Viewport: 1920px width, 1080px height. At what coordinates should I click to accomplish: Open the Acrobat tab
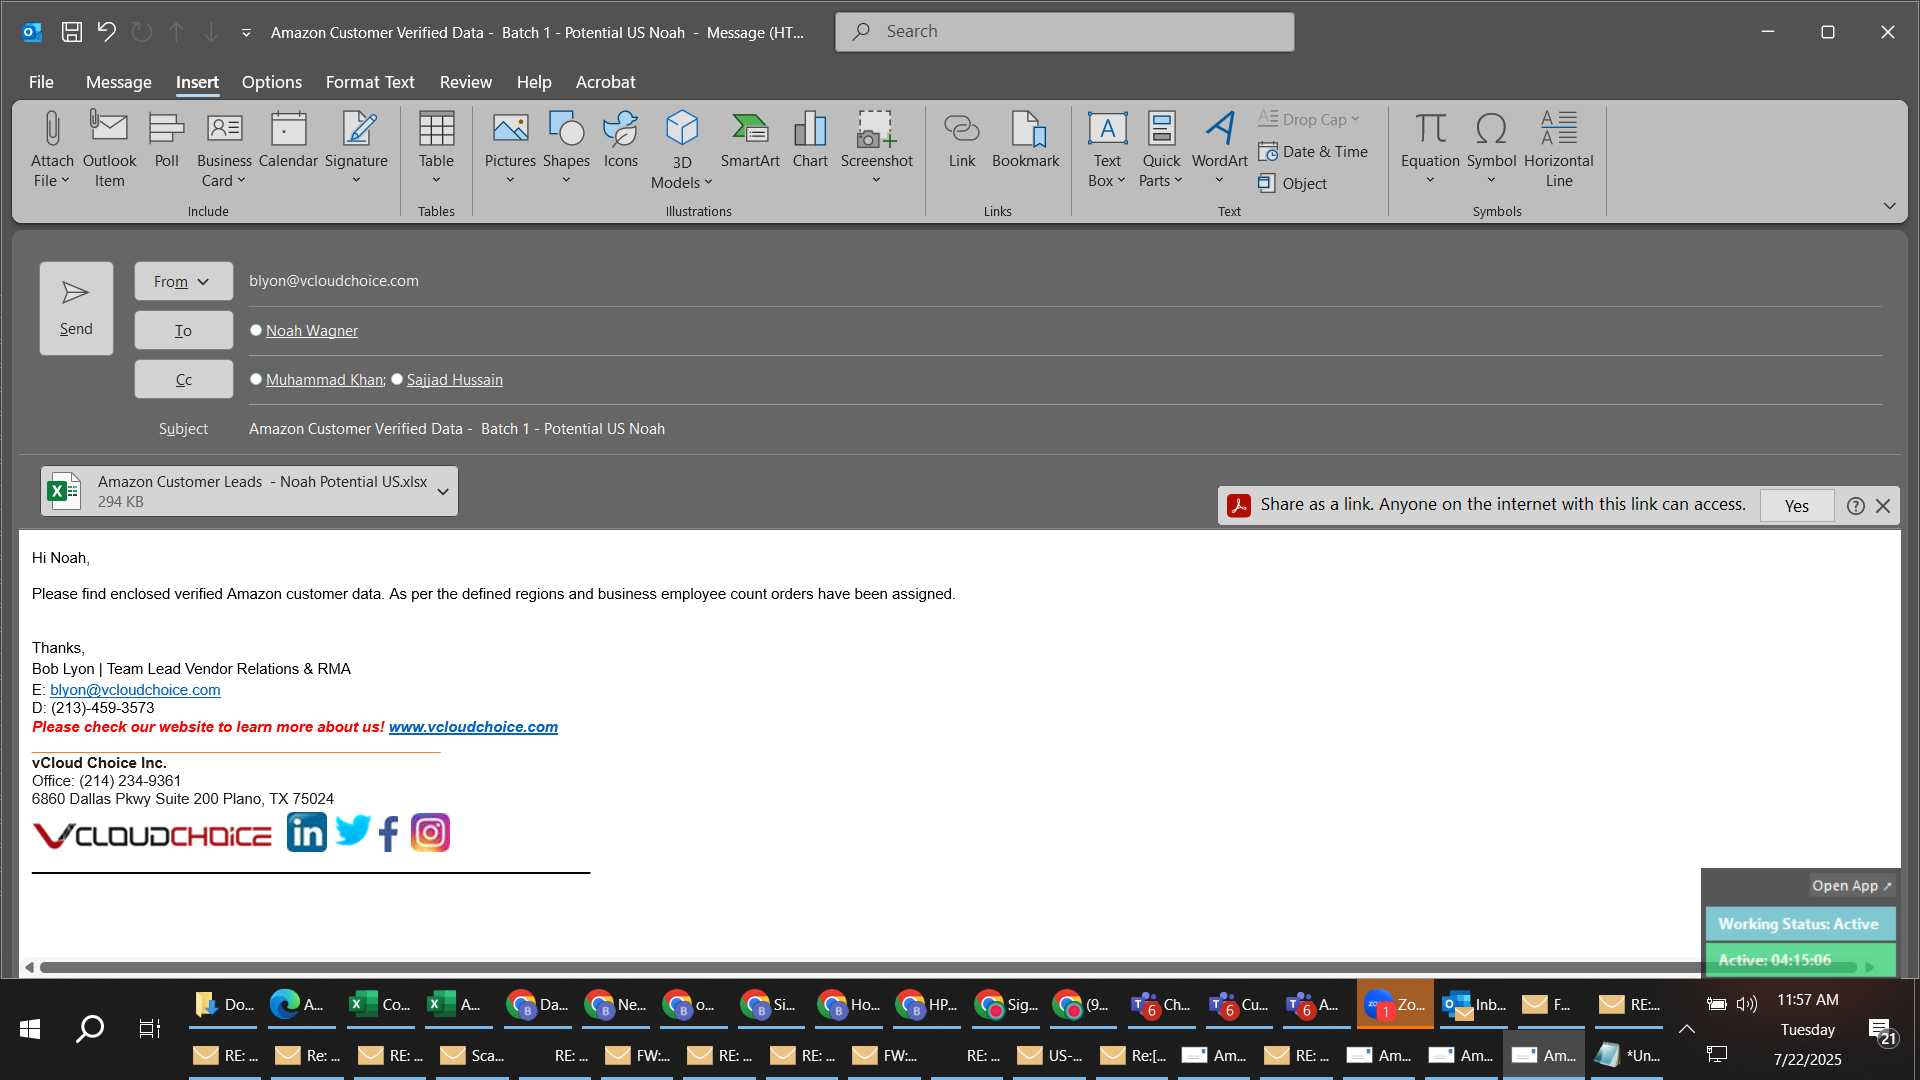pos(605,82)
